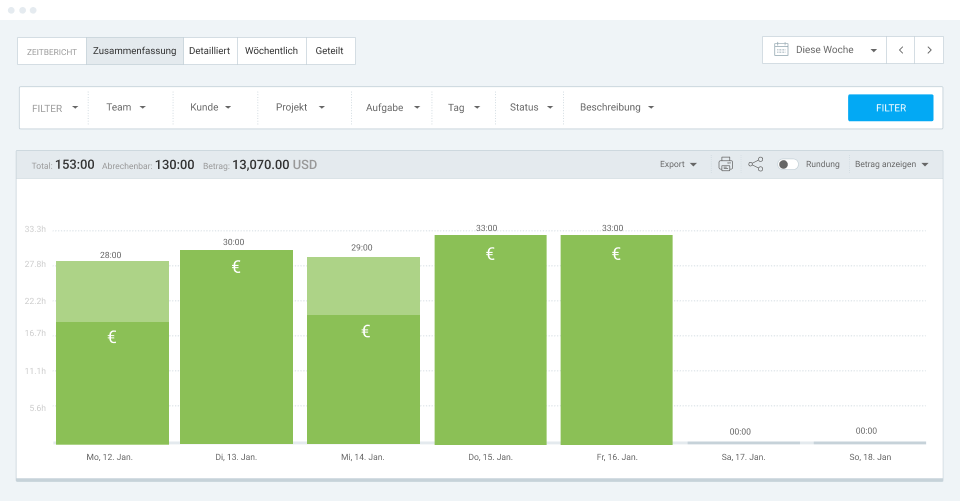Screen dimensions: 960x501
Task: Click euro symbol on Tuesday's bar
Action: coord(236,267)
